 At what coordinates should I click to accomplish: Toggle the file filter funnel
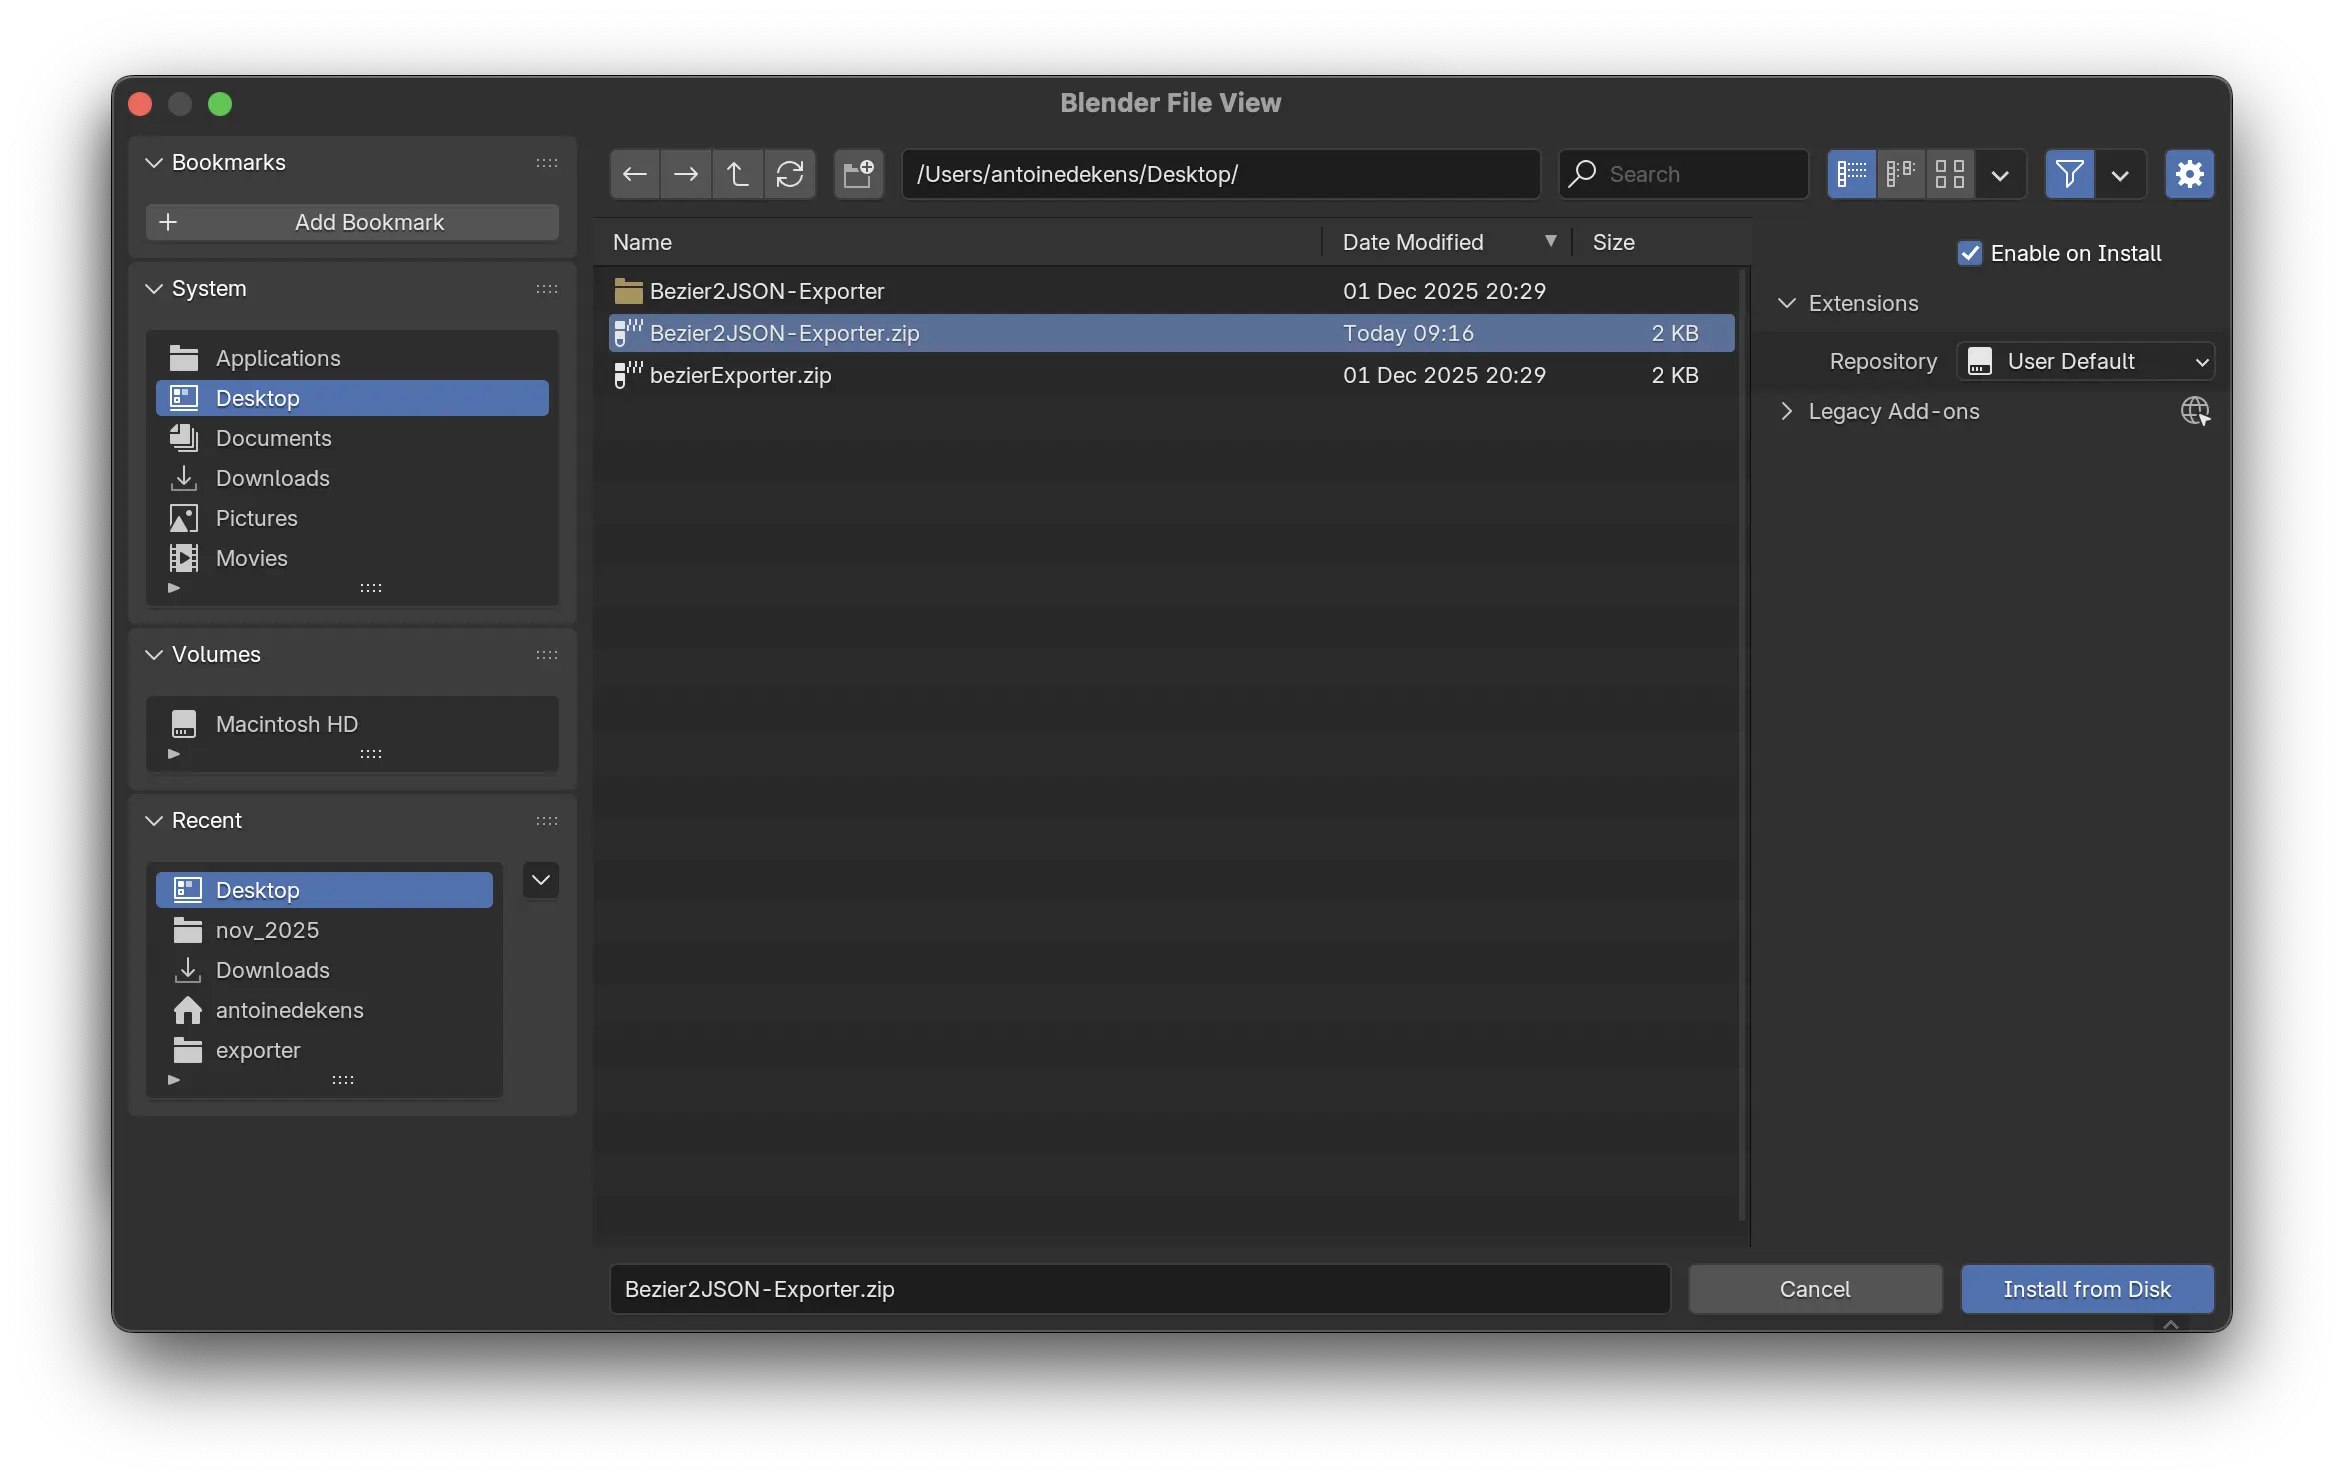click(x=2069, y=174)
